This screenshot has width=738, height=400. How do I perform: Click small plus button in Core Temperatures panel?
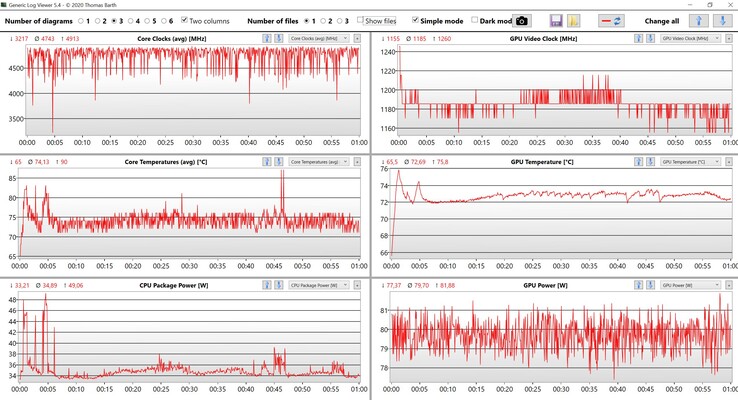pyautogui.click(x=357, y=162)
